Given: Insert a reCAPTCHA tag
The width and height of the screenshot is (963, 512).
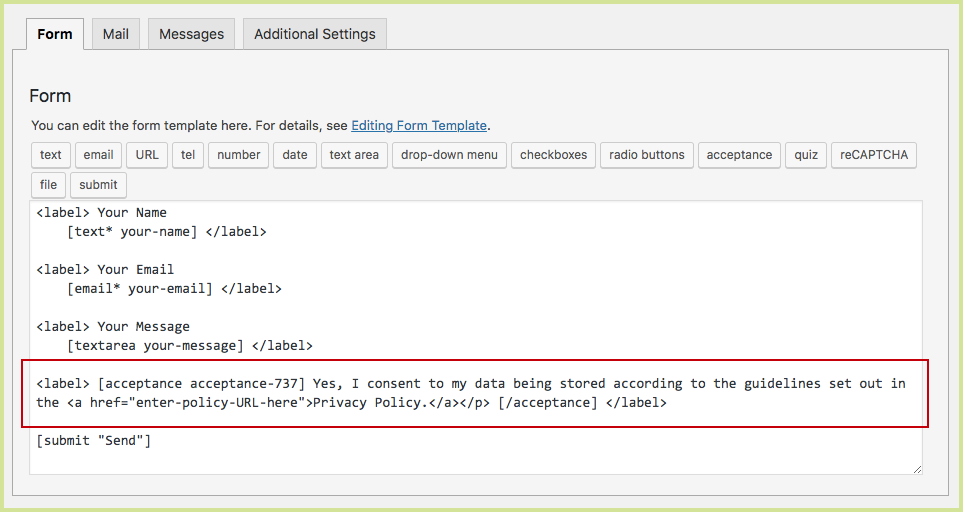Looking at the screenshot, I should pos(873,155).
